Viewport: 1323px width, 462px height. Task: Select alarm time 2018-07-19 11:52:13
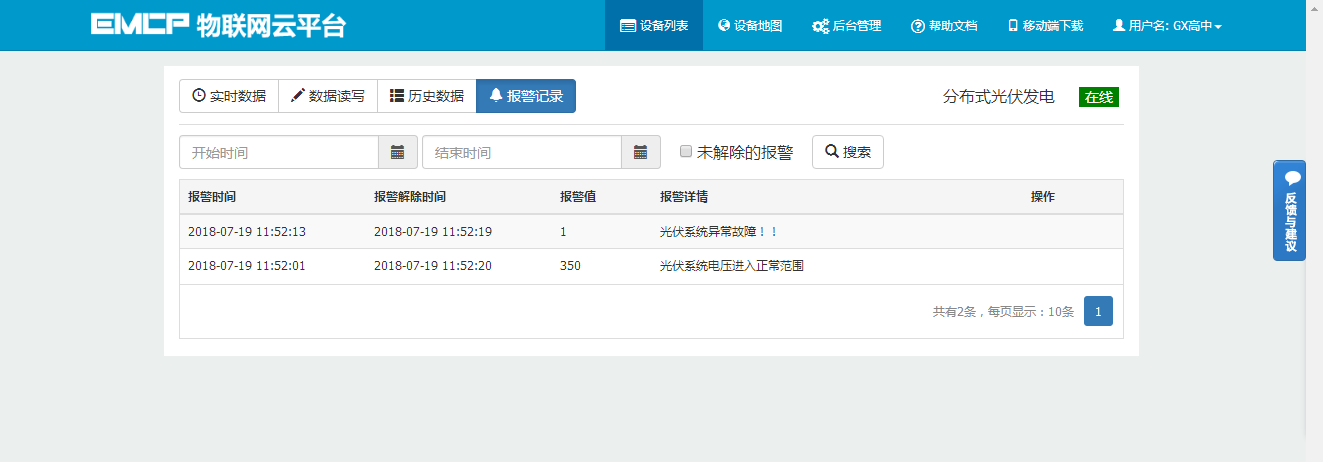click(x=247, y=232)
